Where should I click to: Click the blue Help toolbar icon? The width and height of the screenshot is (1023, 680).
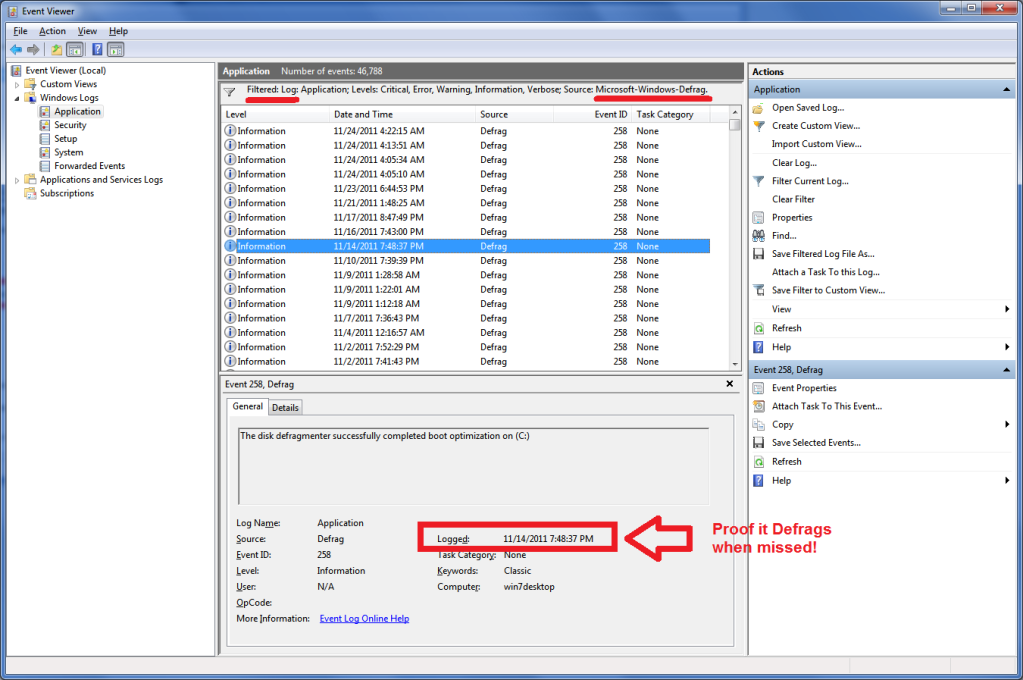click(x=97, y=49)
